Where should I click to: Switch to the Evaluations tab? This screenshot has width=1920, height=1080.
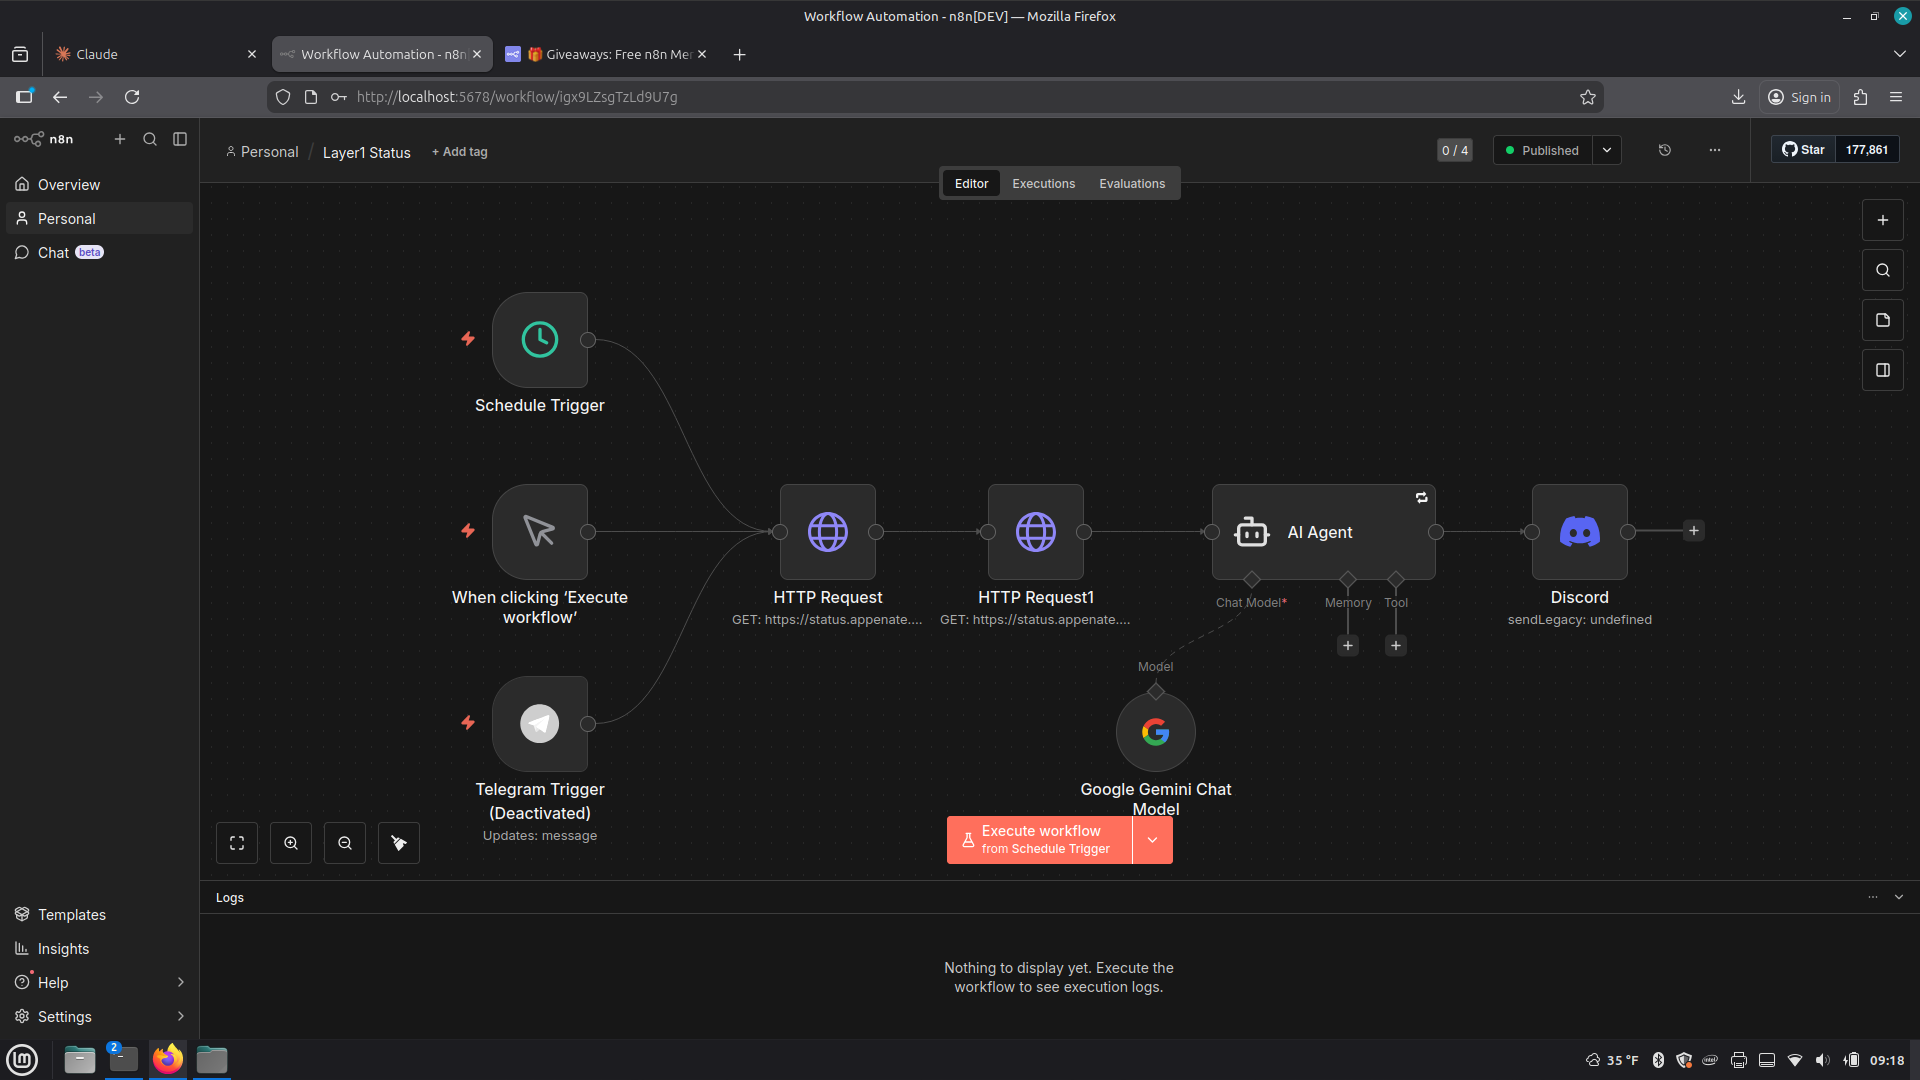tap(1132, 184)
